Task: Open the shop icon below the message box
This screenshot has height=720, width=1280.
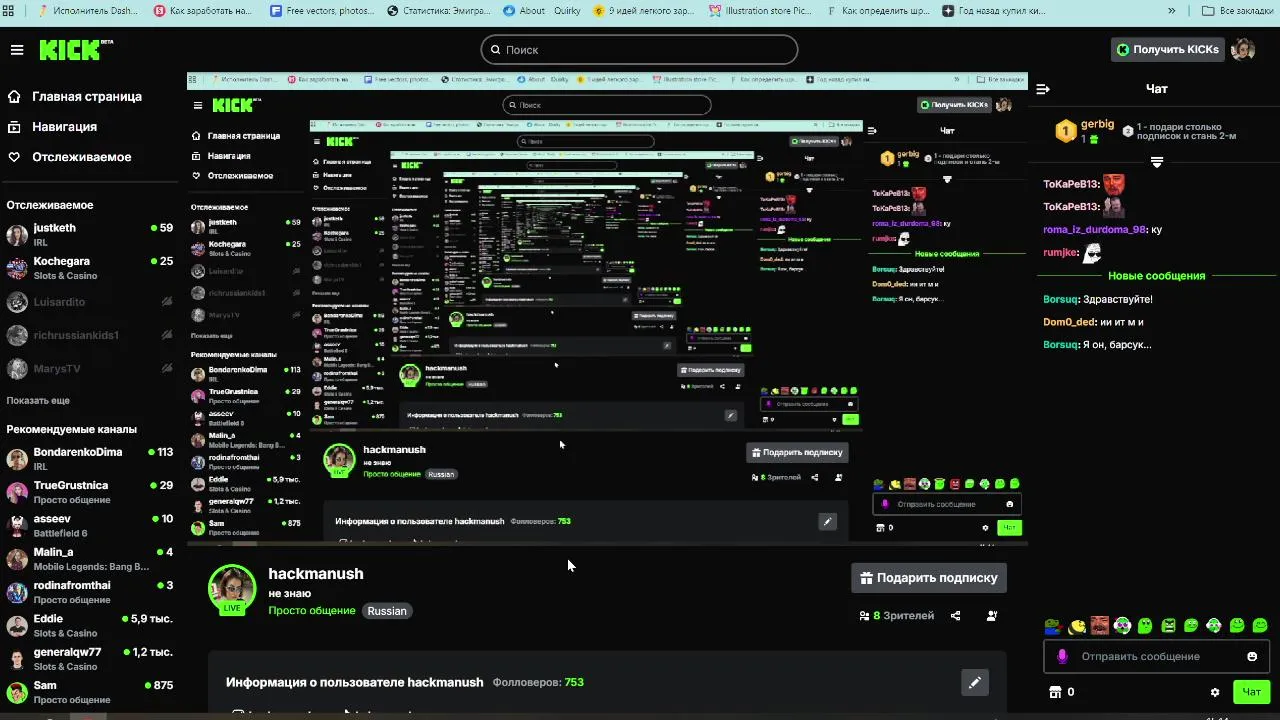Action: (x=1054, y=692)
